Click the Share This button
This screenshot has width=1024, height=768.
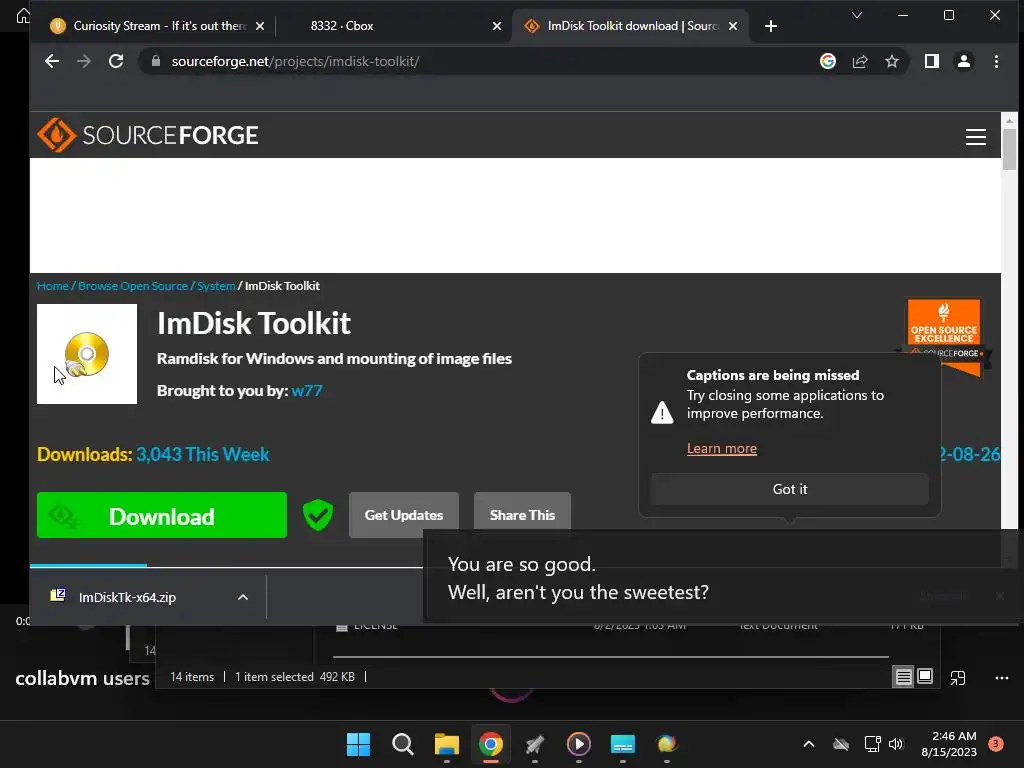pos(522,515)
